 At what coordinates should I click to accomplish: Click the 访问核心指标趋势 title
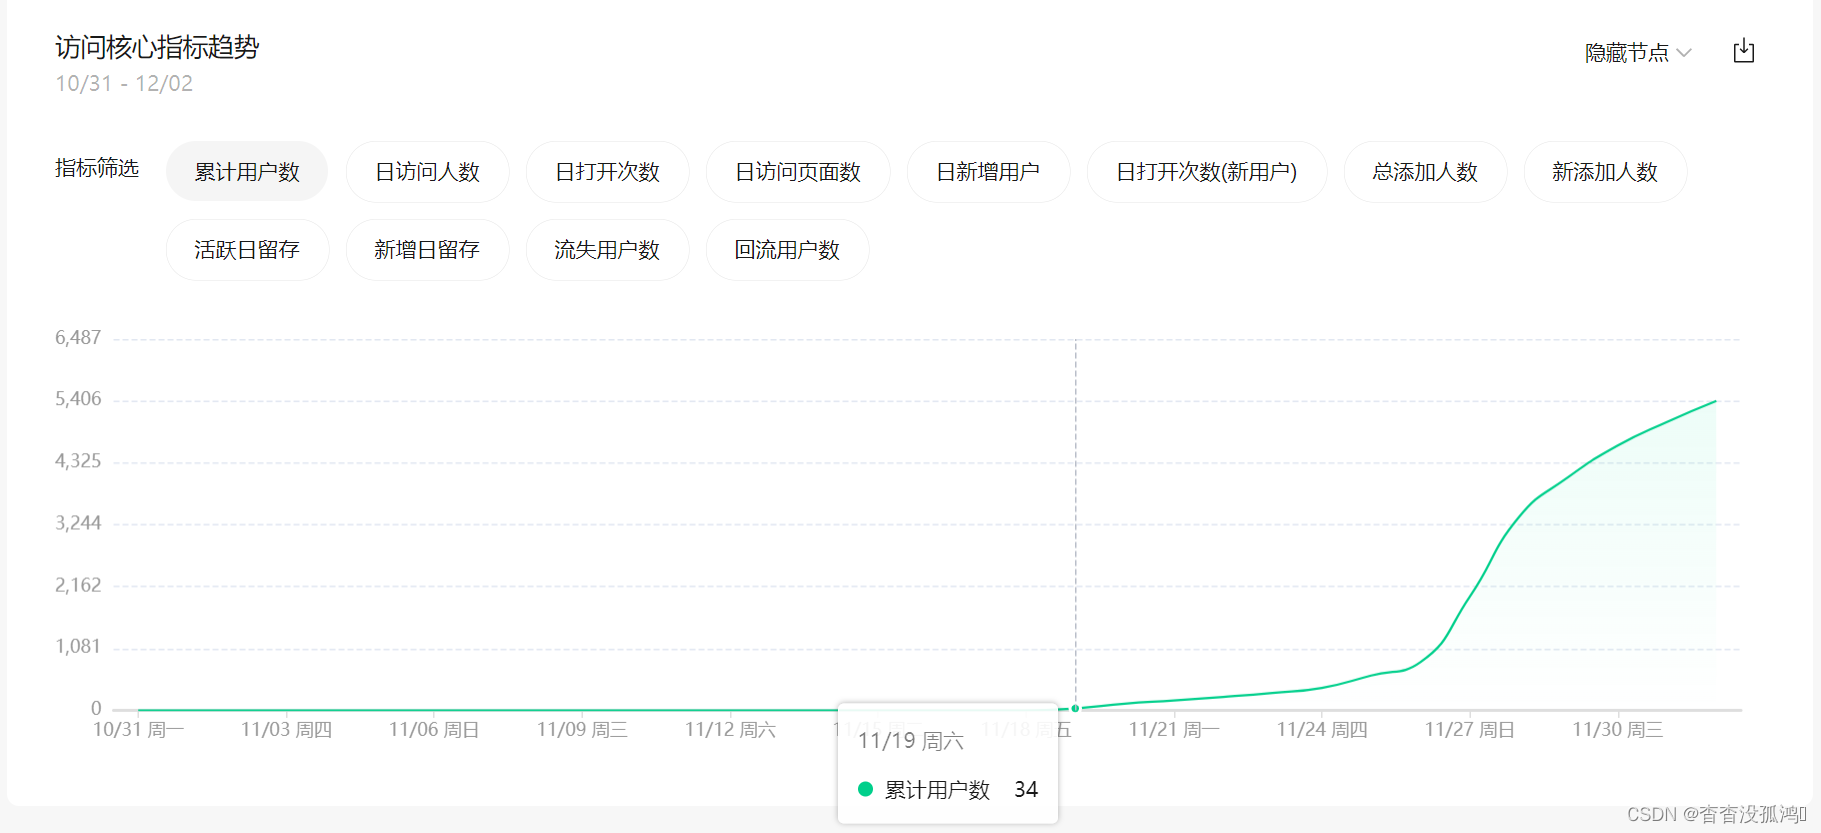tap(157, 47)
